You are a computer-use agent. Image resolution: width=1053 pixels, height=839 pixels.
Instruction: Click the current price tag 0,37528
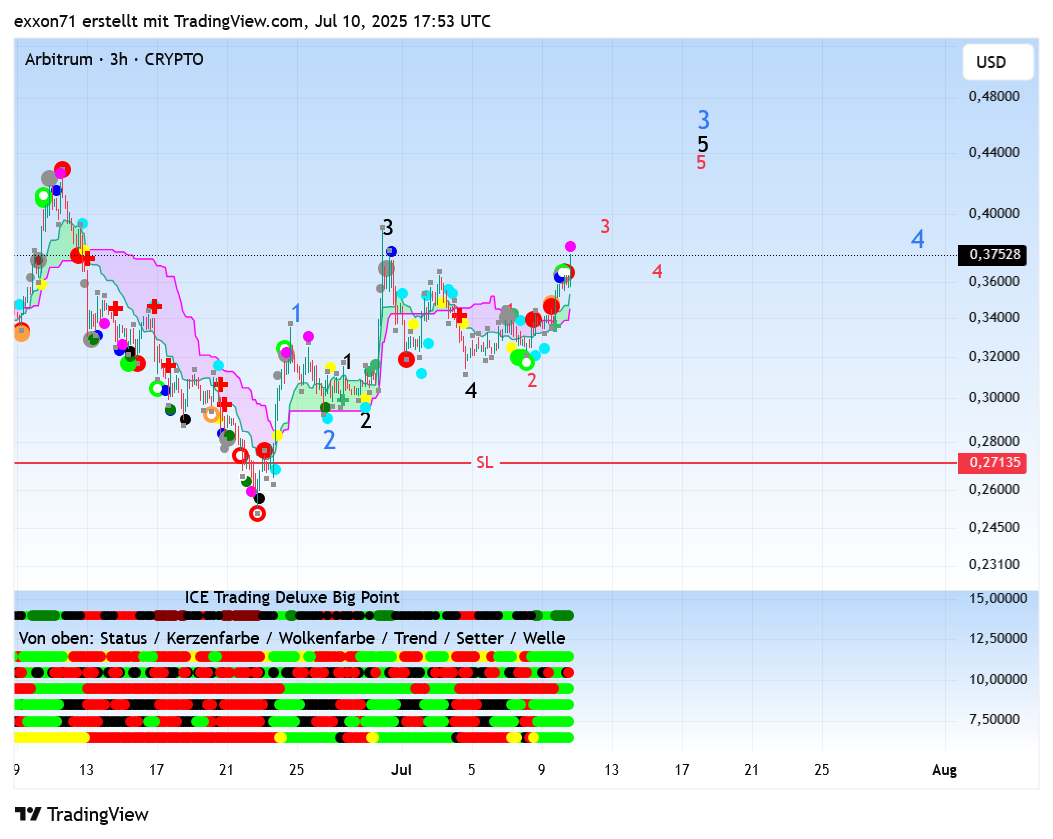[995, 255]
